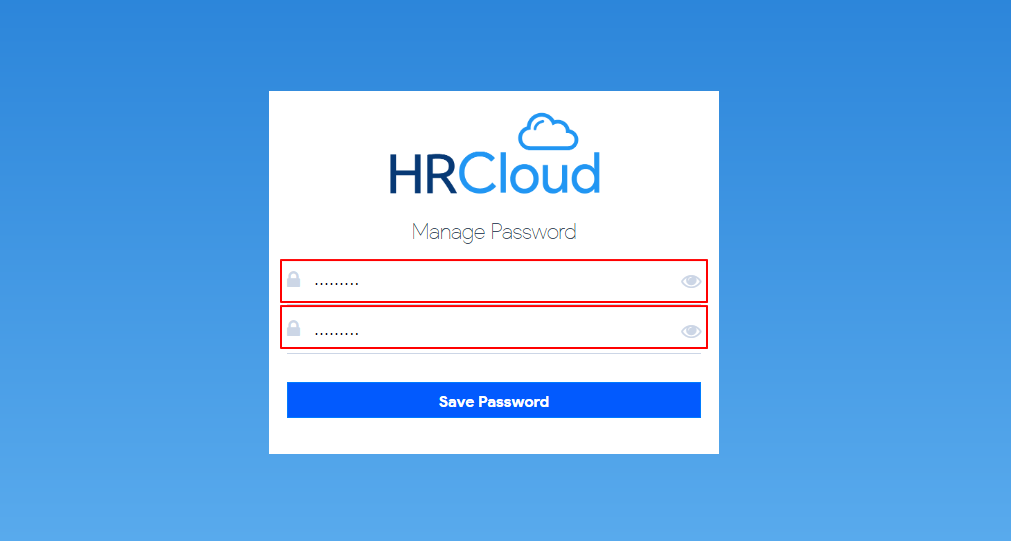Focus the second confirm password field
Screen dimensions: 1011x541
(494, 328)
